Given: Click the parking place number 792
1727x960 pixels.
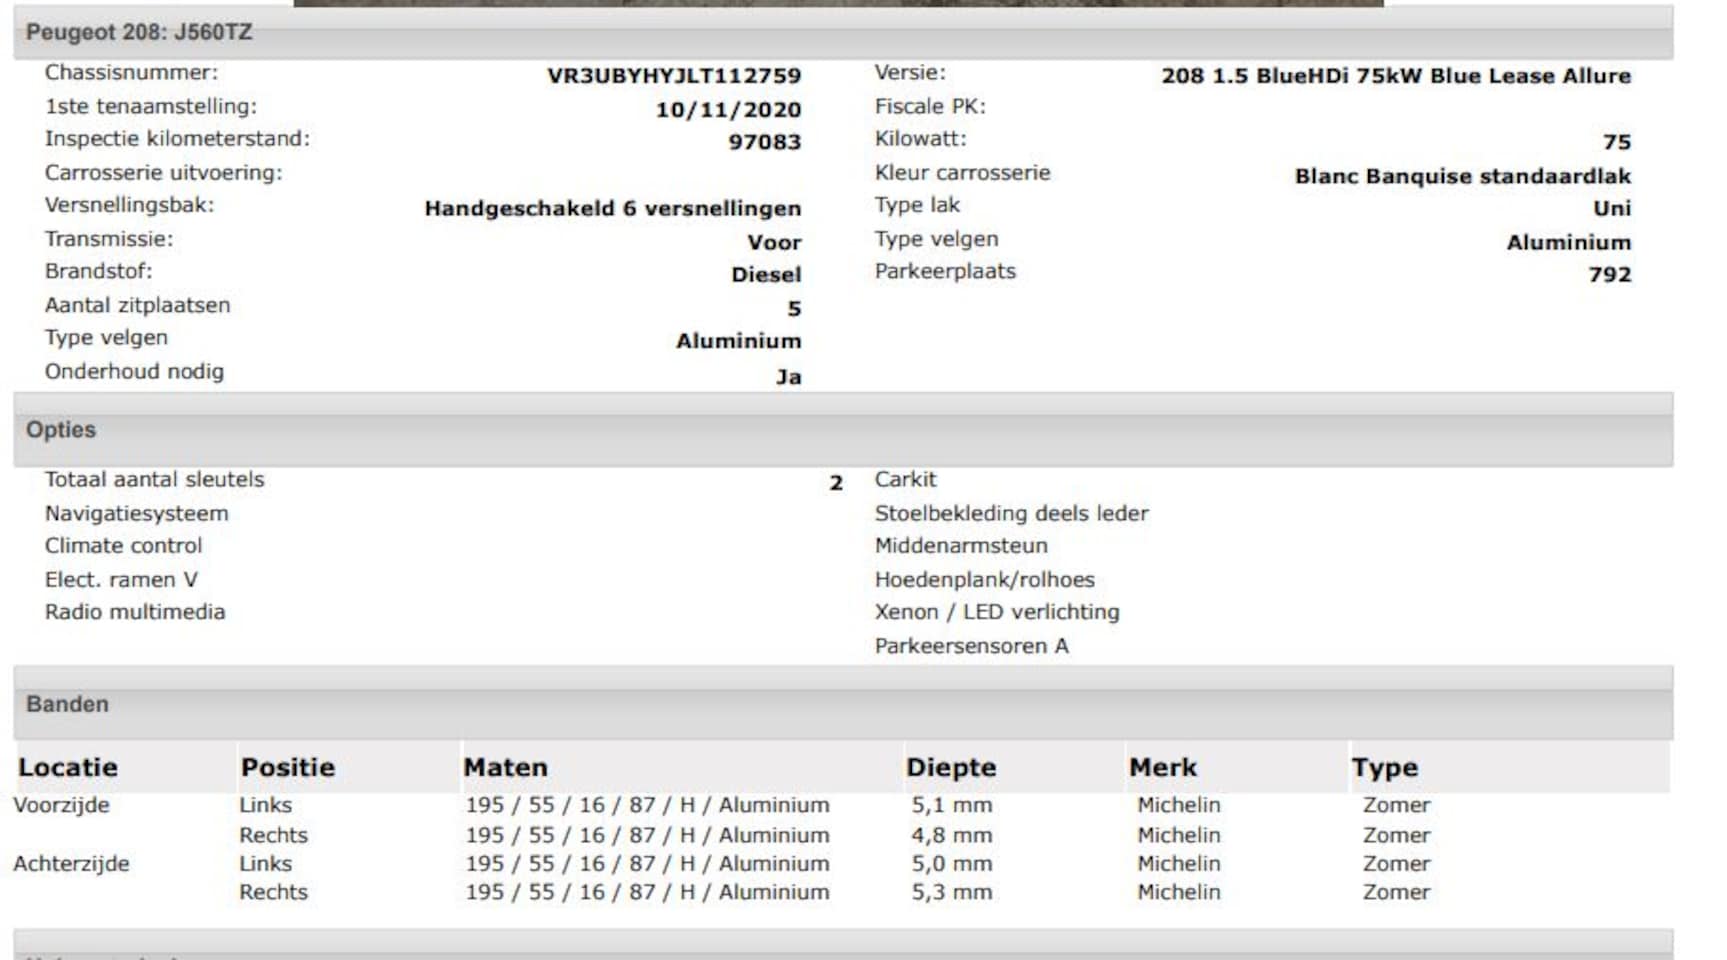Looking at the screenshot, I should coord(1609,275).
